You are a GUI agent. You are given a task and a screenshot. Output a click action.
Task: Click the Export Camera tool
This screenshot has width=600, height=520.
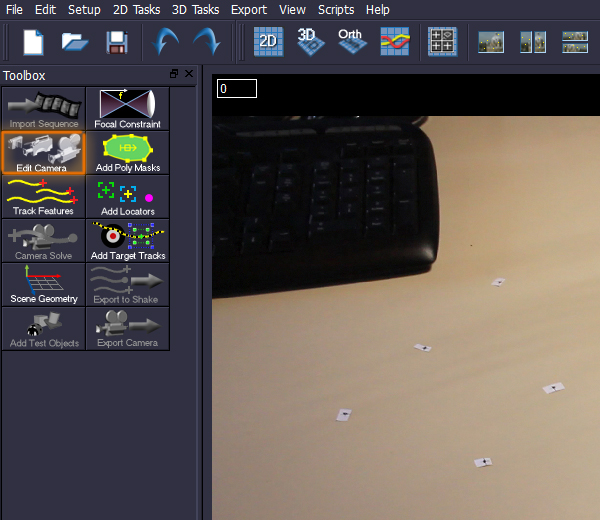tap(128, 328)
